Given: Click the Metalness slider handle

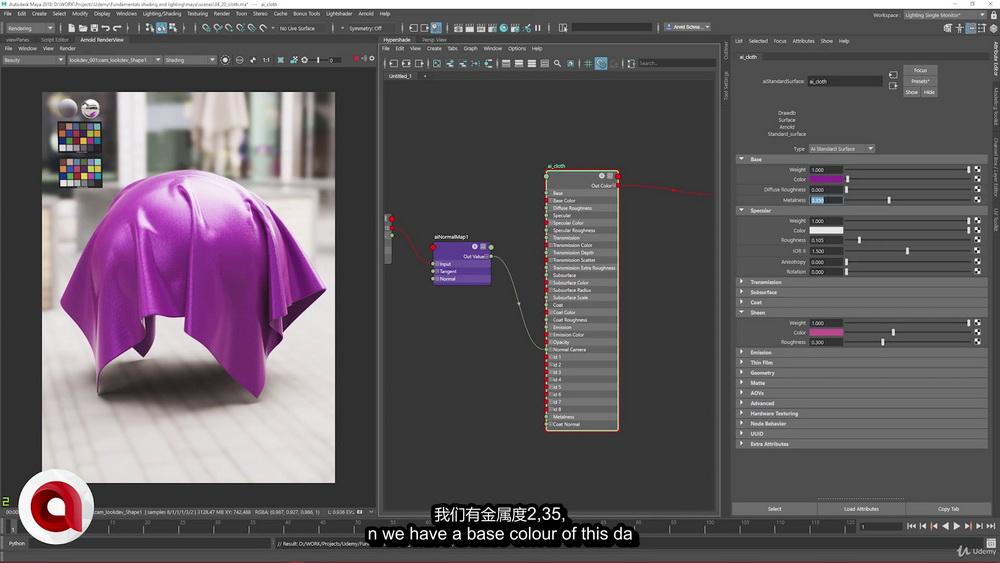Looking at the screenshot, I should tap(888, 200).
